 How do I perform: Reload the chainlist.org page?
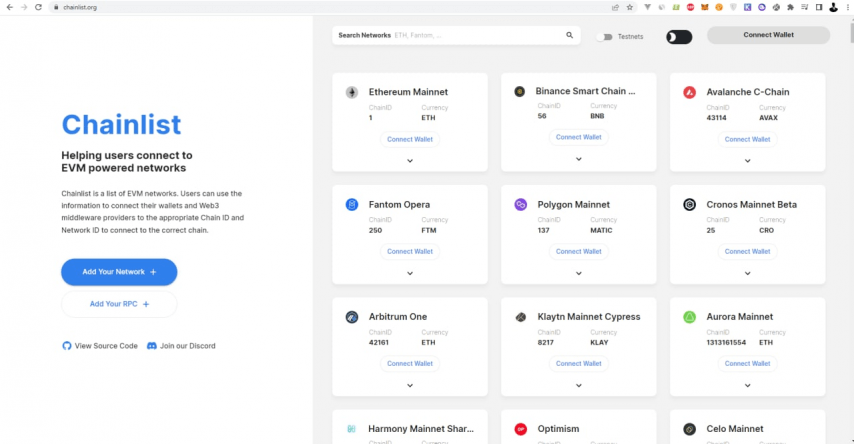tap(38, 7)
